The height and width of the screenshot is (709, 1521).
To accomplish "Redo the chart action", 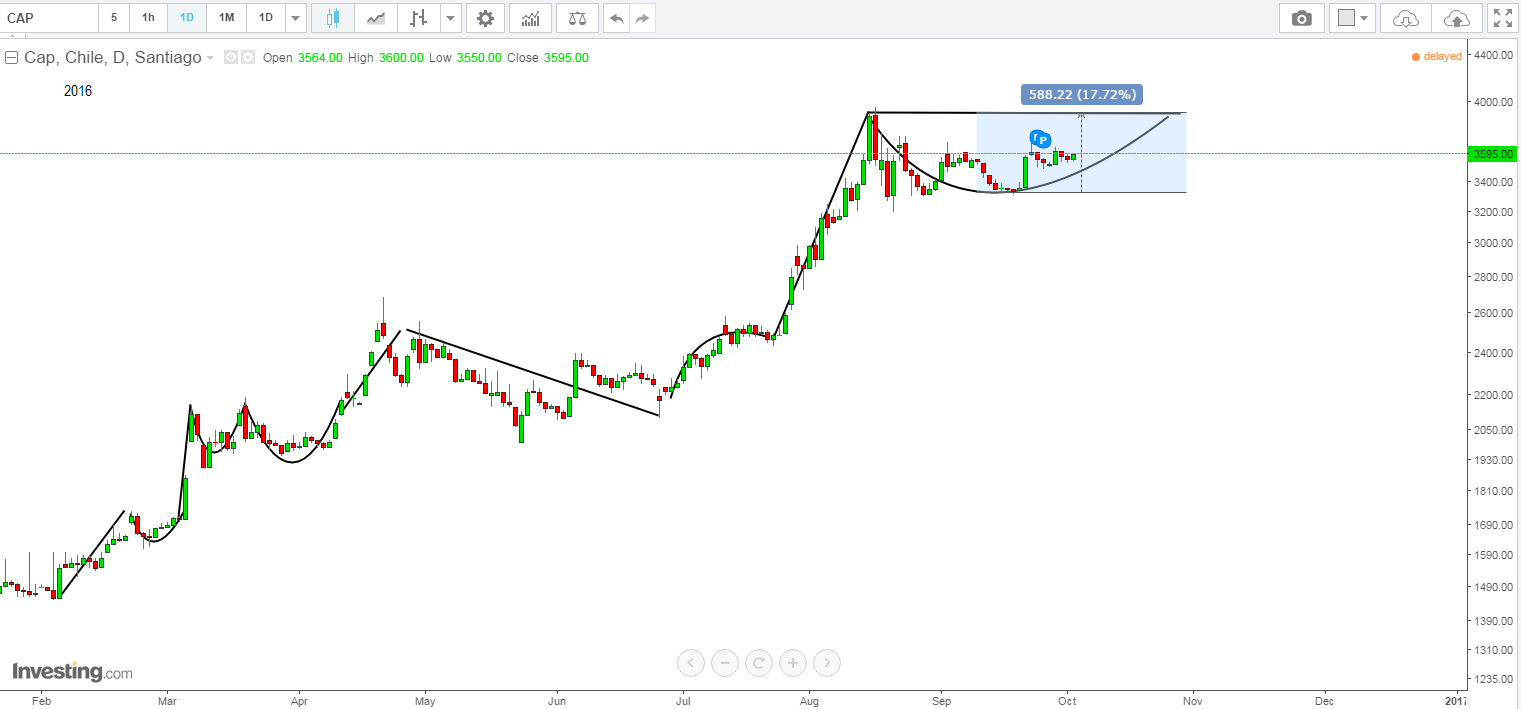I will pyautogui.click(x=643, y=18).
